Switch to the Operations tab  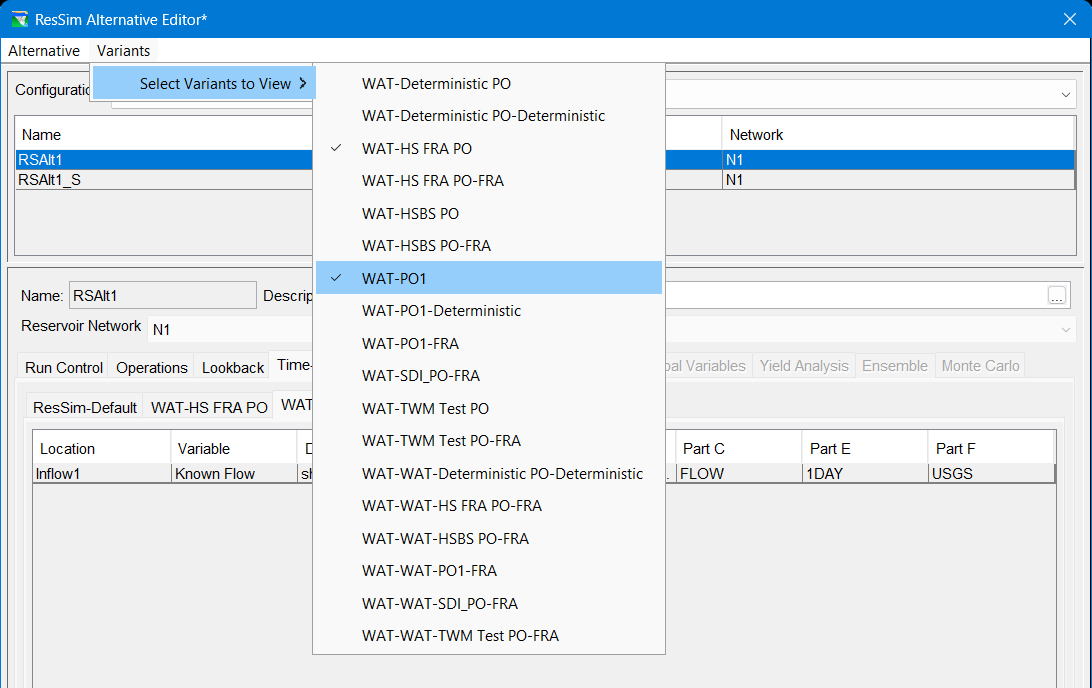(x=152, y=367)
